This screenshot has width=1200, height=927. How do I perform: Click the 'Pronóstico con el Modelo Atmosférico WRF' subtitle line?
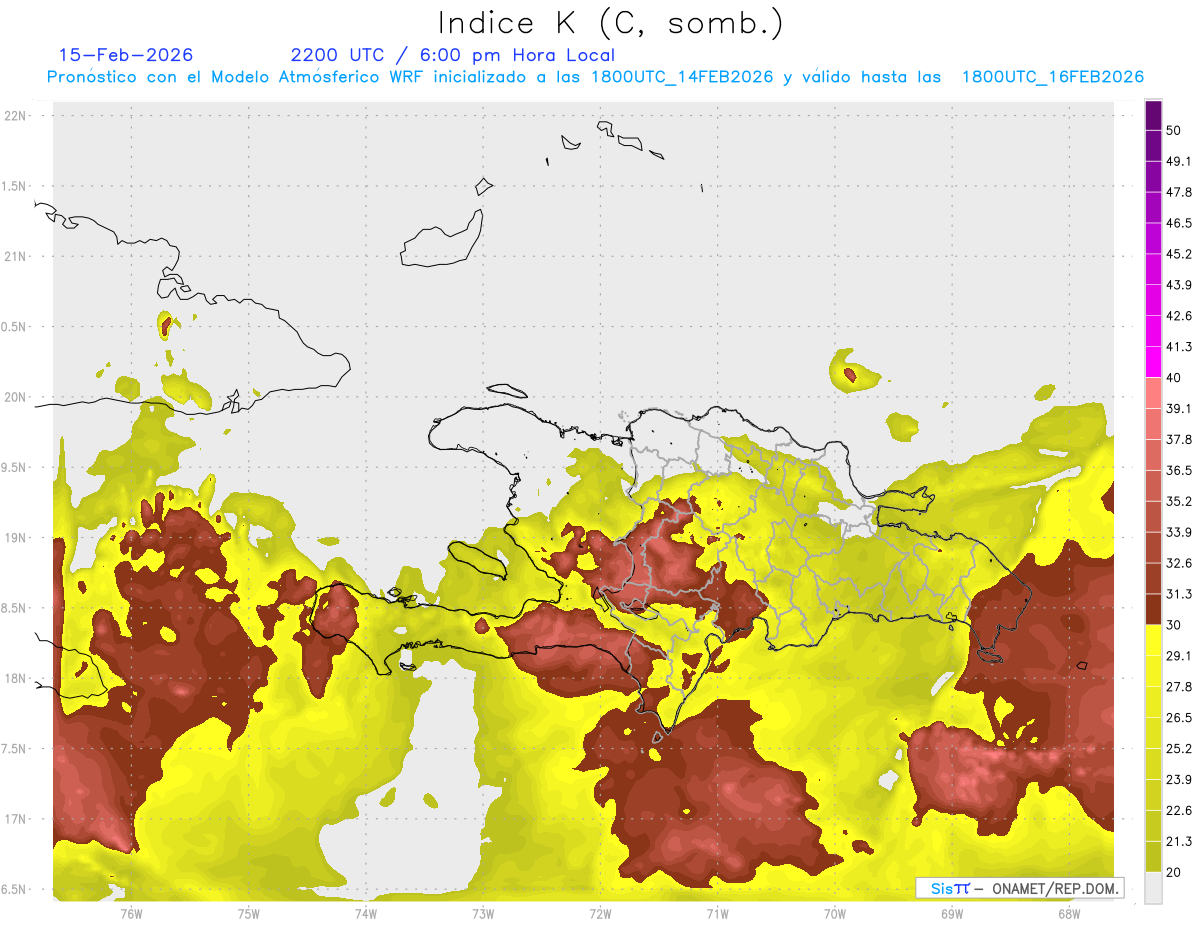point(595,77)
